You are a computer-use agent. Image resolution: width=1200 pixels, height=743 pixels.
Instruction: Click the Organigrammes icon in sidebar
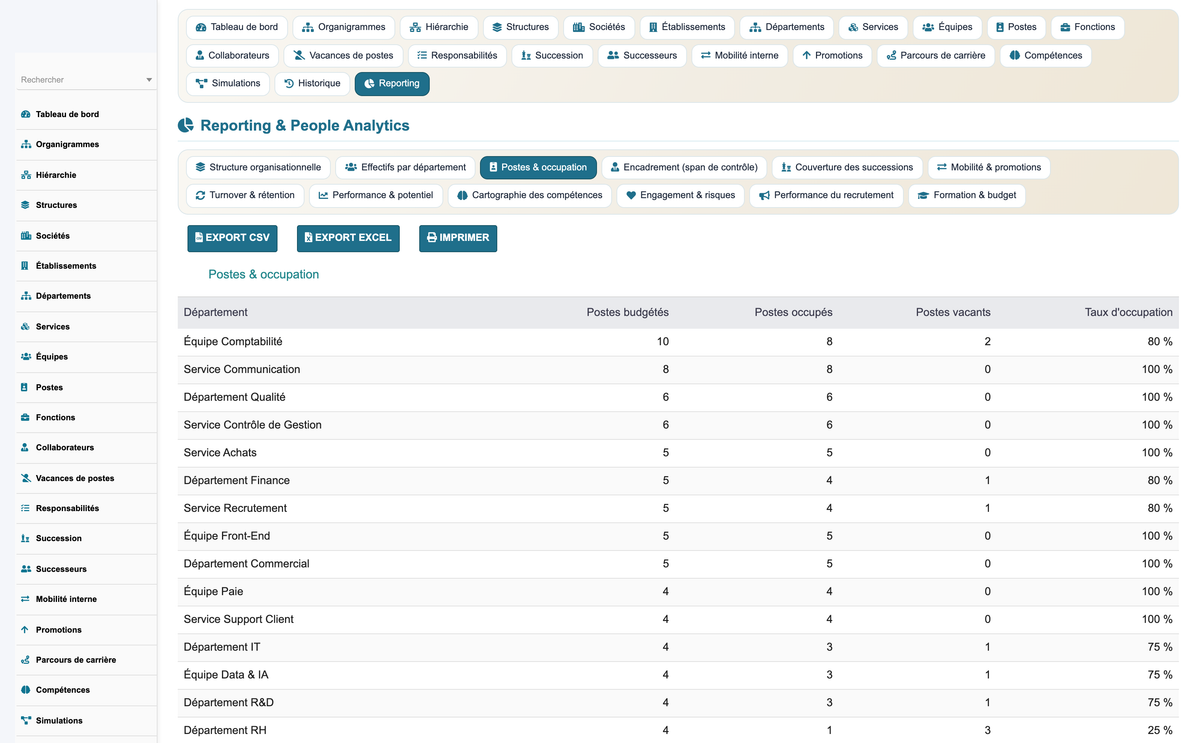(25, 145)
